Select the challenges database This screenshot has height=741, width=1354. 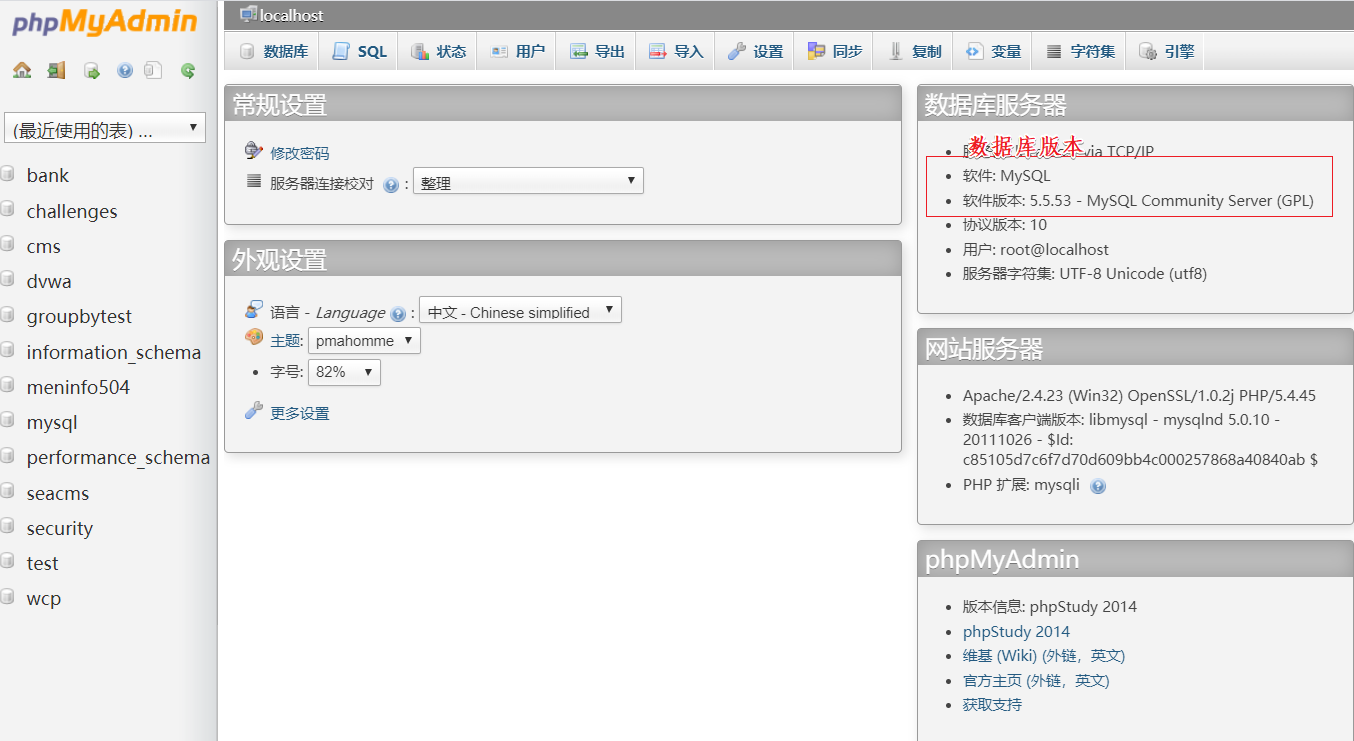[x=72, y=211]
